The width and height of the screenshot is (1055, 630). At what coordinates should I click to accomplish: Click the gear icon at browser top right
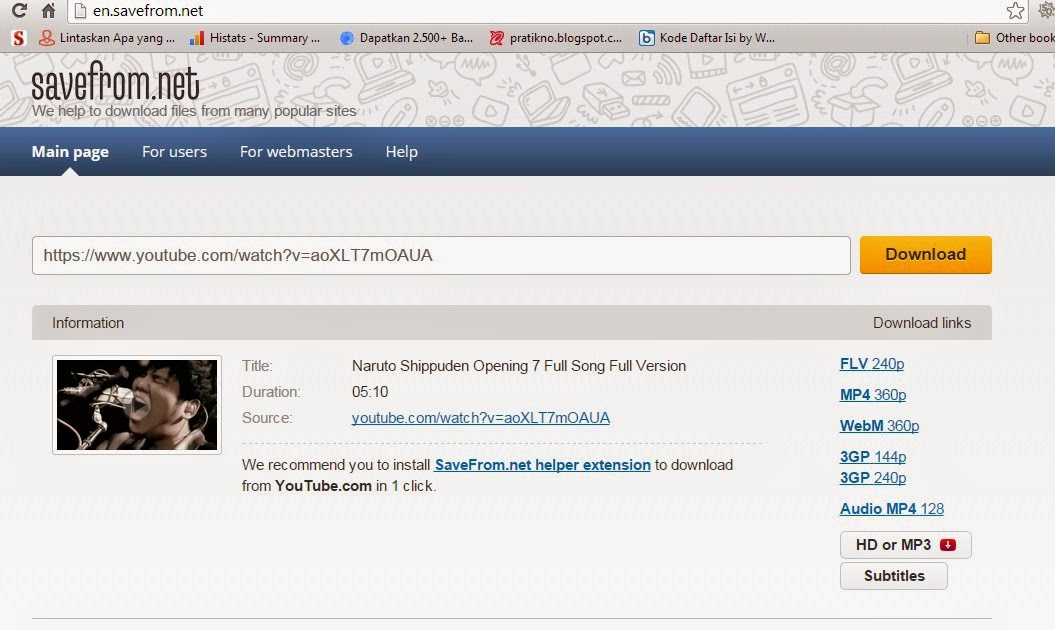[1047, 10]
